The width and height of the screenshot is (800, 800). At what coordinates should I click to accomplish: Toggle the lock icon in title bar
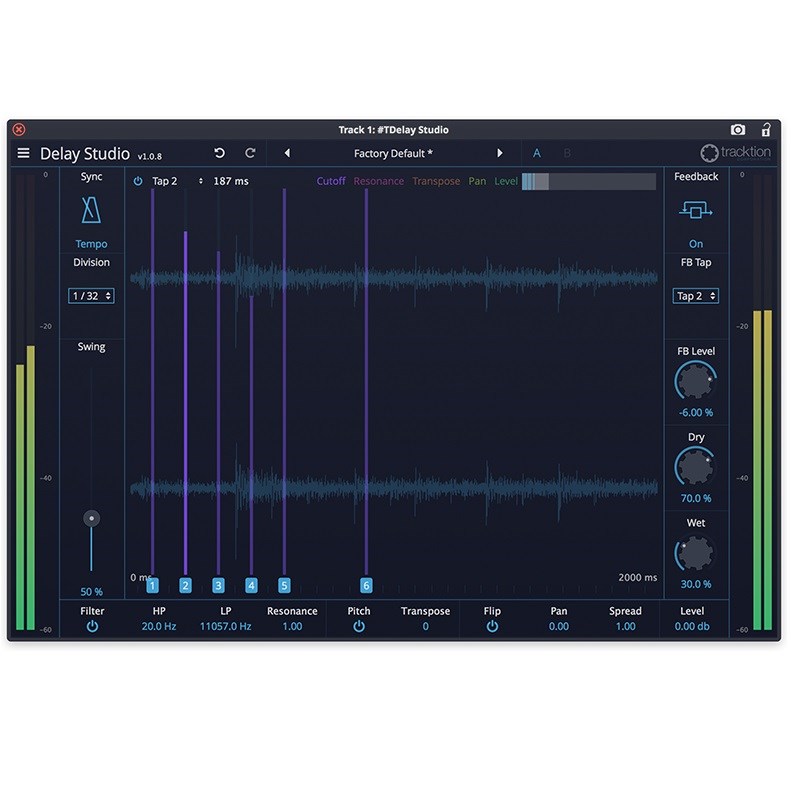[766, 130]
